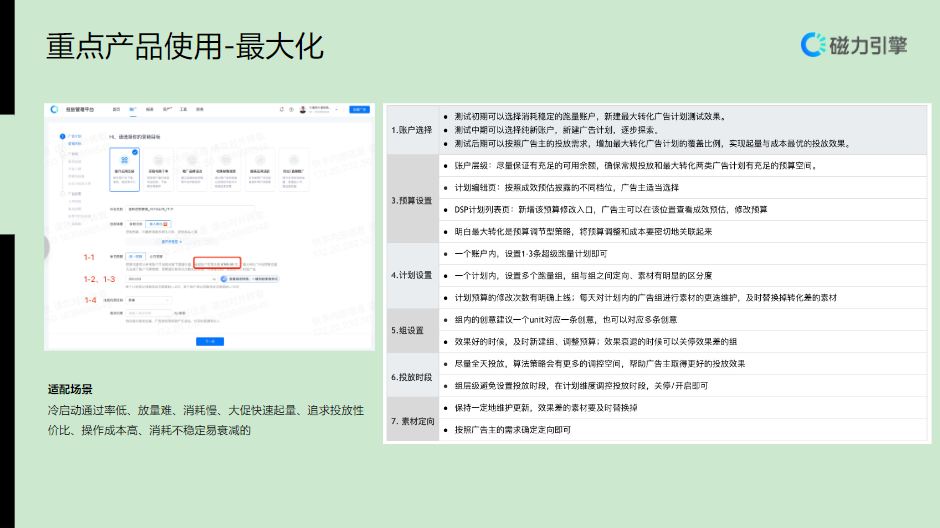Click the 测试中期可以选择纯新账户 bullet

(x=558, y=130)
